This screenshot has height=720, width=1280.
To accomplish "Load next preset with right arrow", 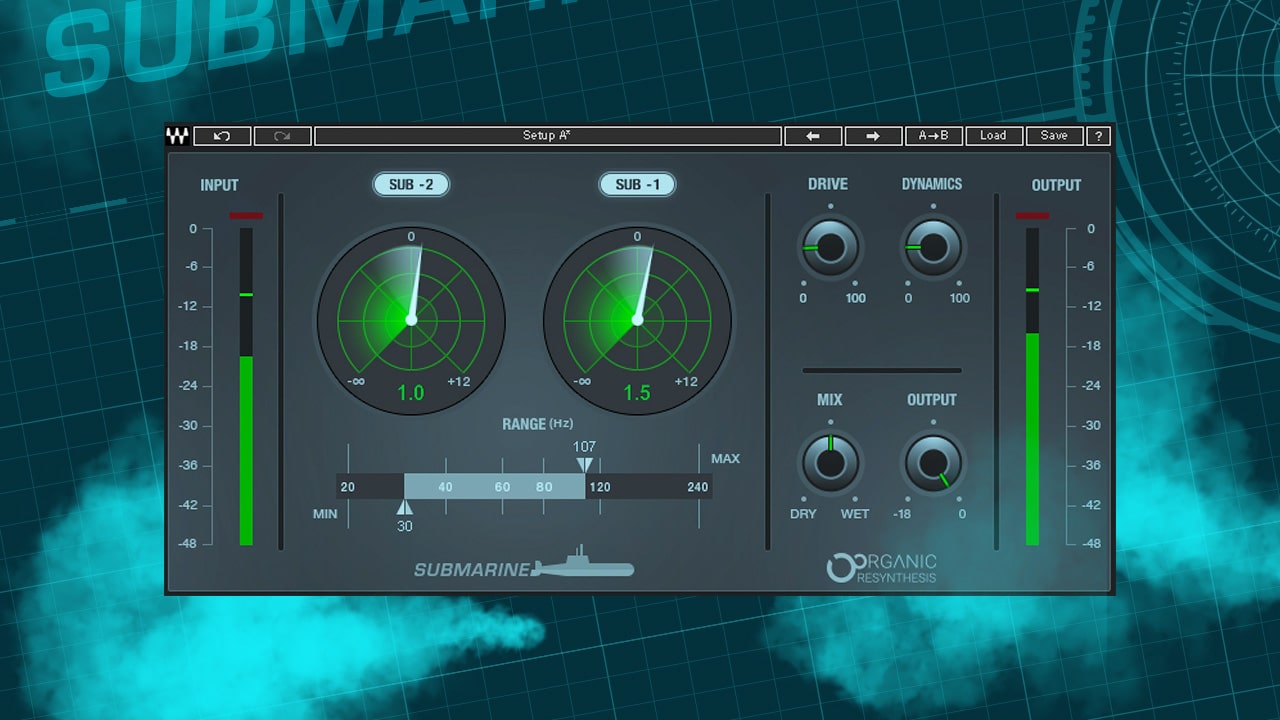I will click(x=873, y=136).
